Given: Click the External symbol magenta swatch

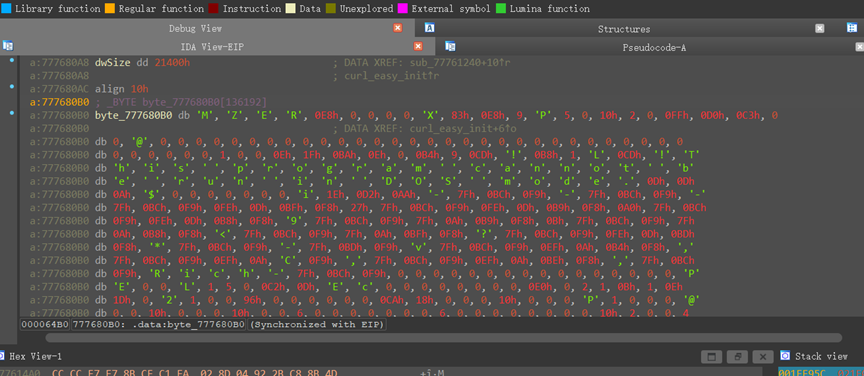Looking at the screenshot, I should point(402,9).
